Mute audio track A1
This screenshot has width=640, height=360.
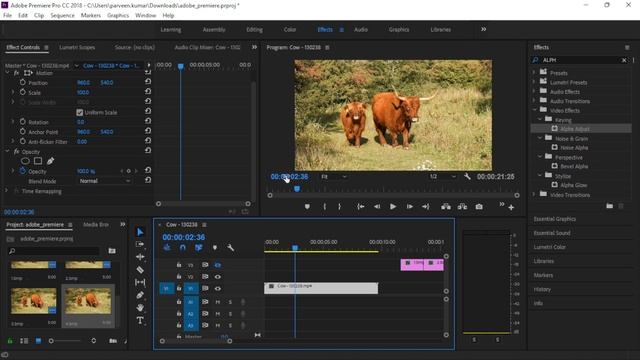click(218, 302)
